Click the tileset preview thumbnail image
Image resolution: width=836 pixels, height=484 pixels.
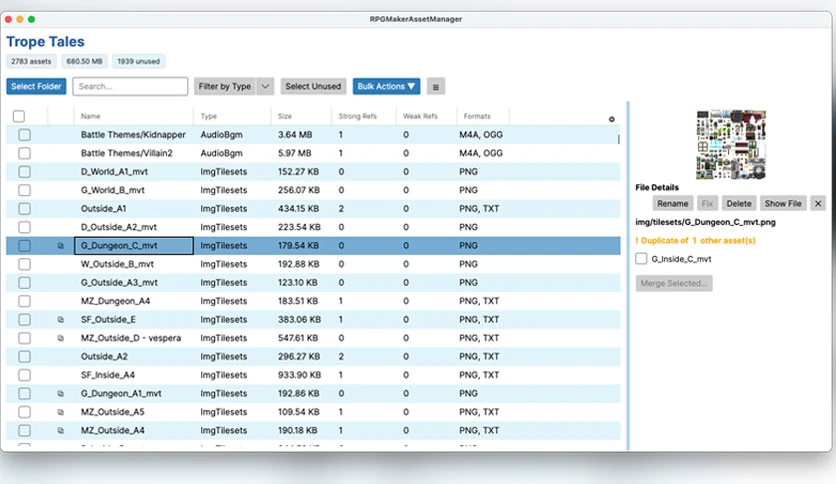[731, 144]
